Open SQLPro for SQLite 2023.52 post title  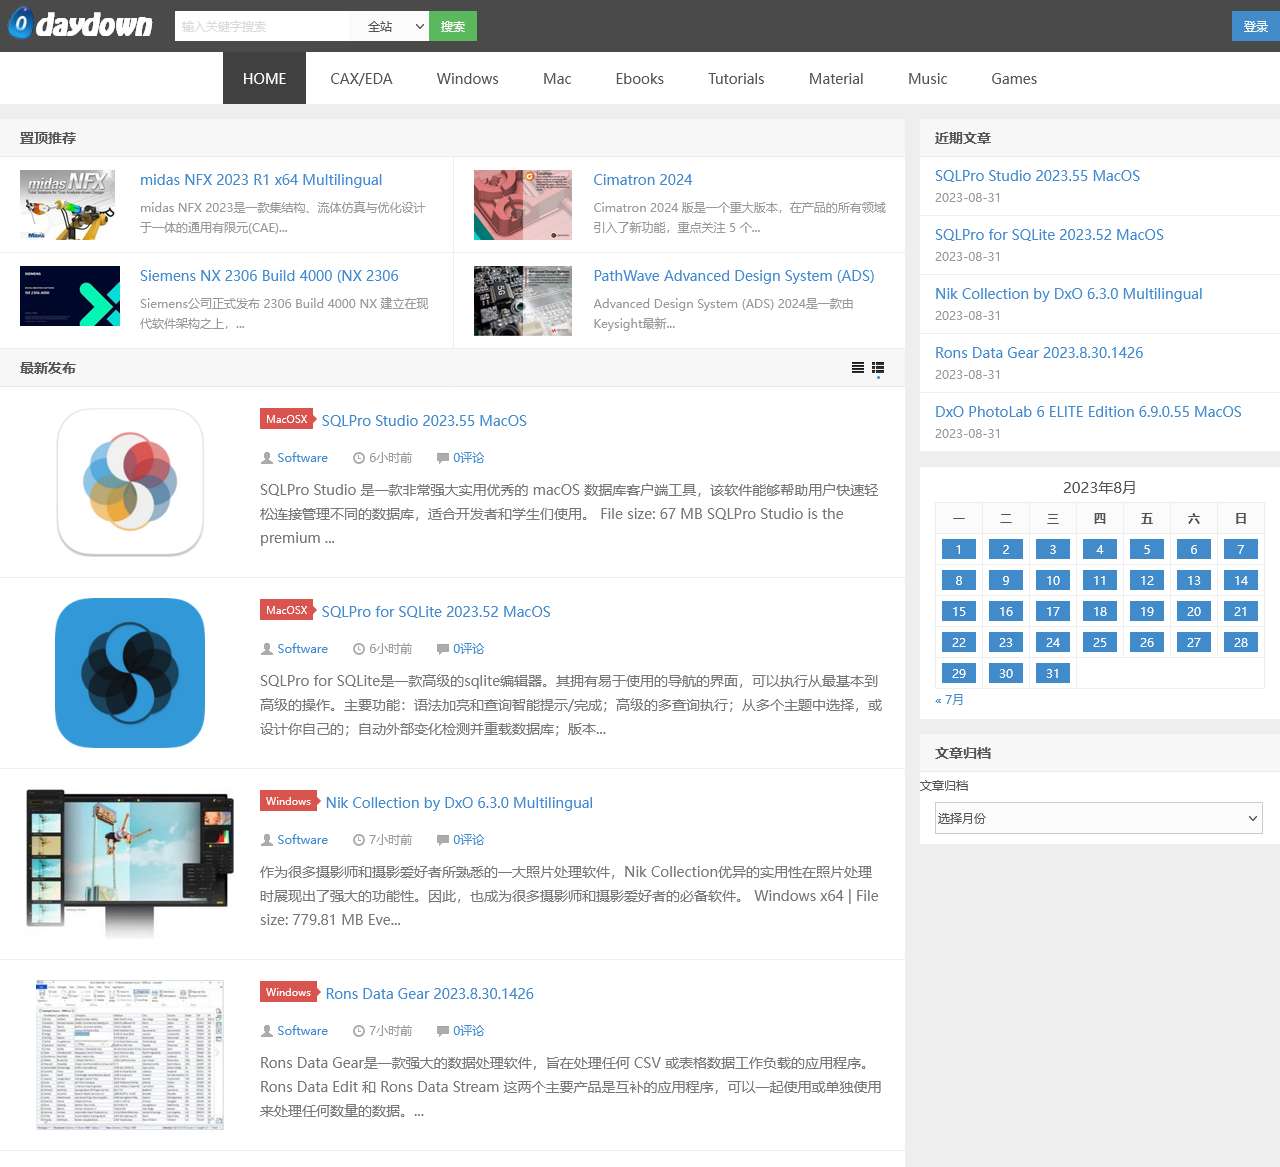coord(436,612)
